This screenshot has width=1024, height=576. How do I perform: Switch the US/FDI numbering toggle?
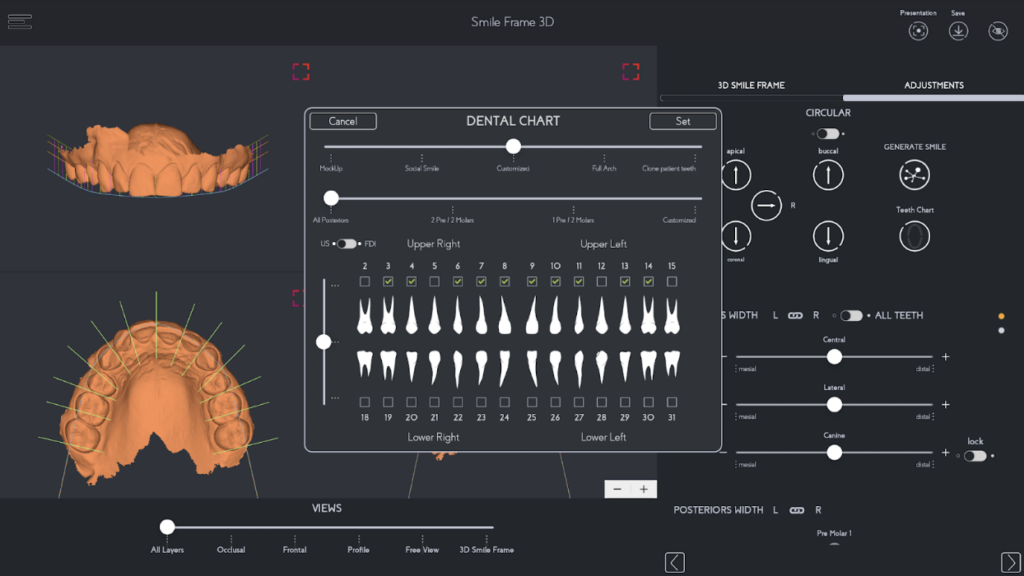pos(346,244)
